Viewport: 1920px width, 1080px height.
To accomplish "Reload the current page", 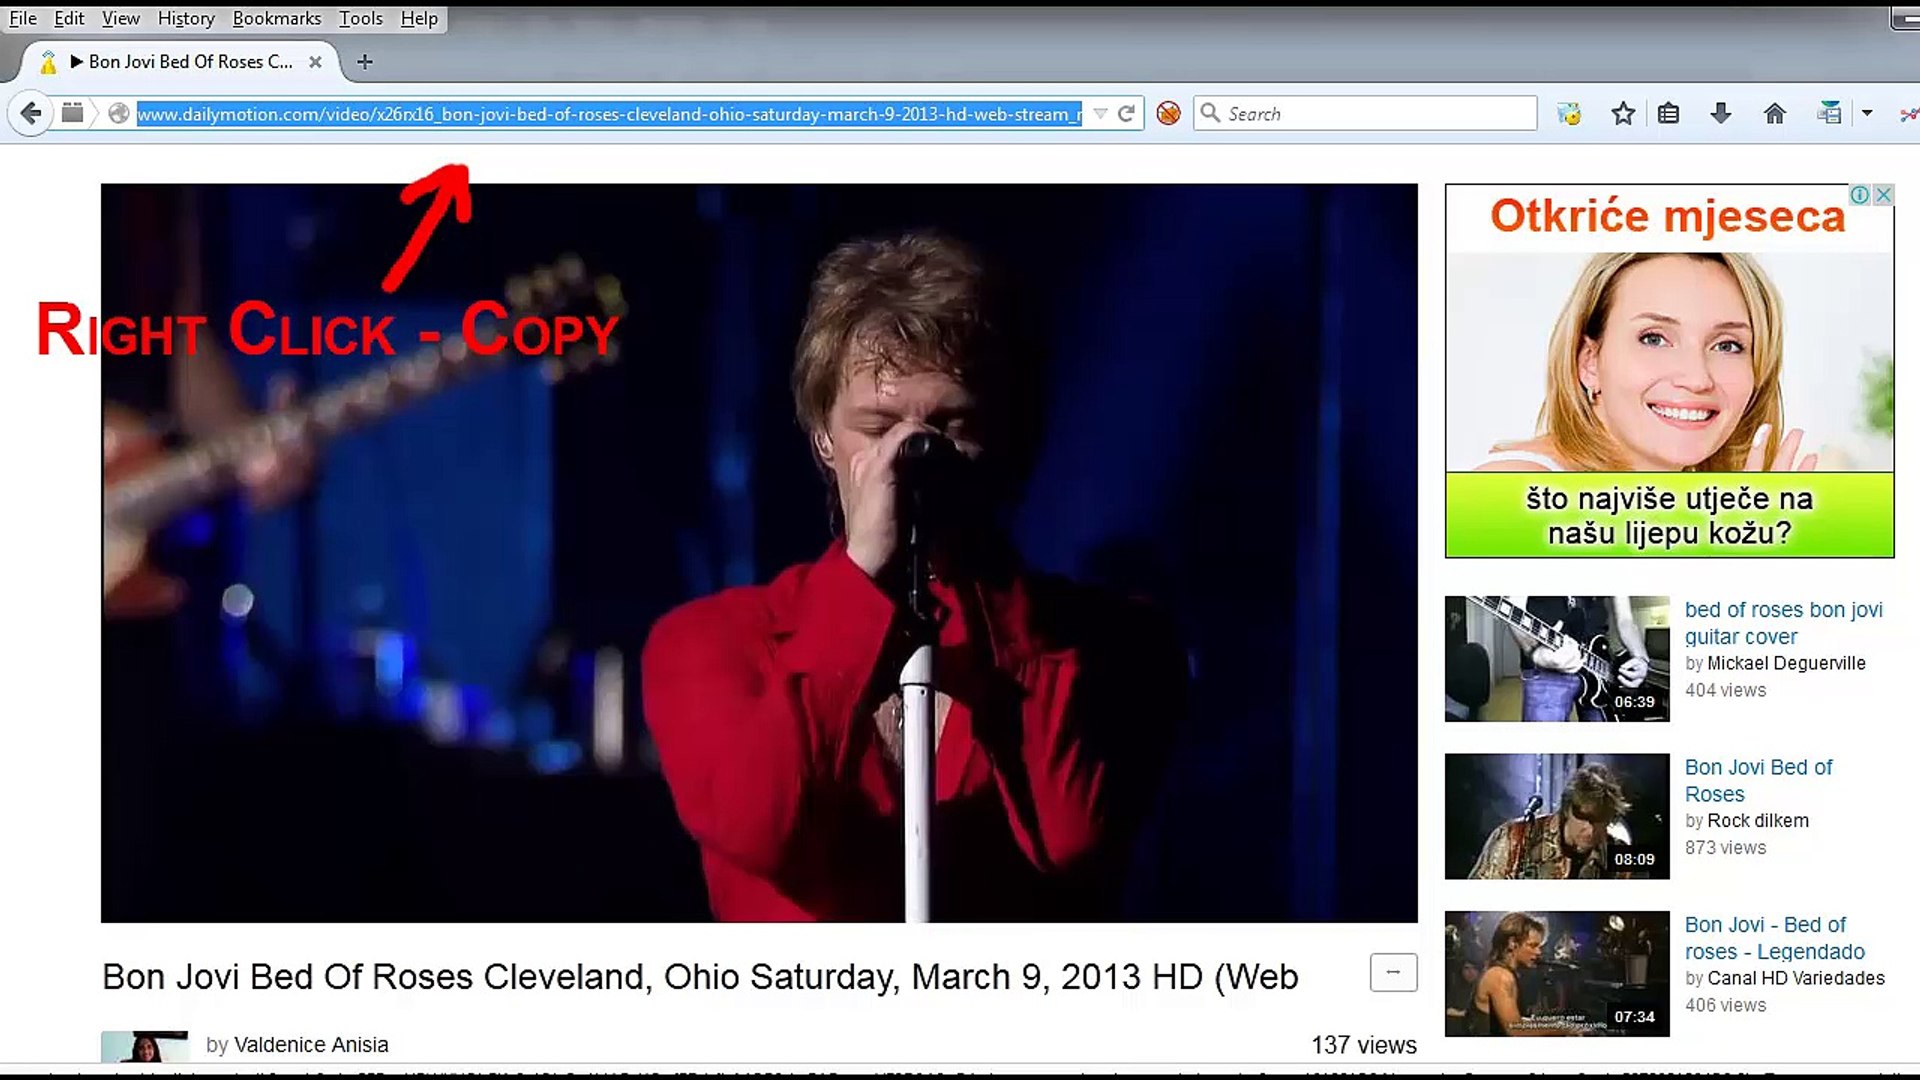I will 1128,112.
